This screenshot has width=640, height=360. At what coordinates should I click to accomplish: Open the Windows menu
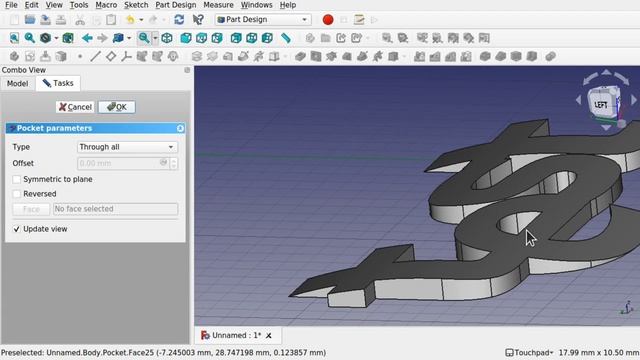(256, 5)
